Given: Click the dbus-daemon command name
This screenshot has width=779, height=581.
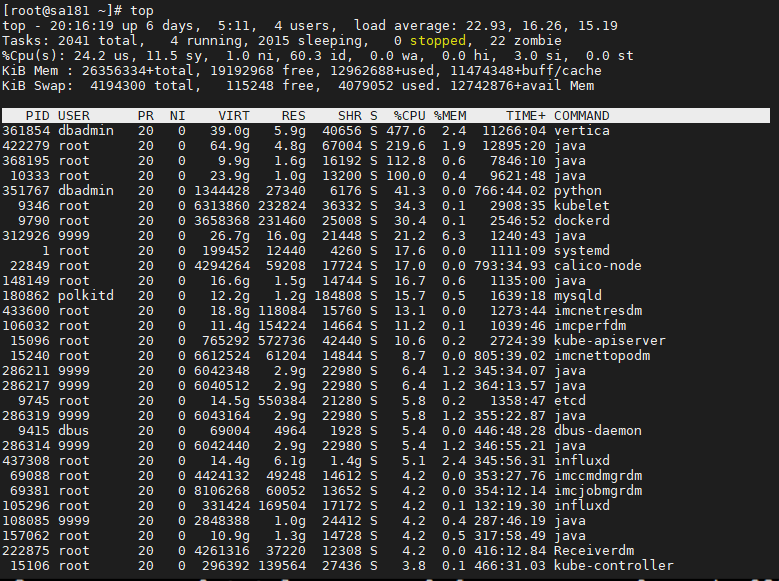Looking at the screenshot, I should point(597,430).
